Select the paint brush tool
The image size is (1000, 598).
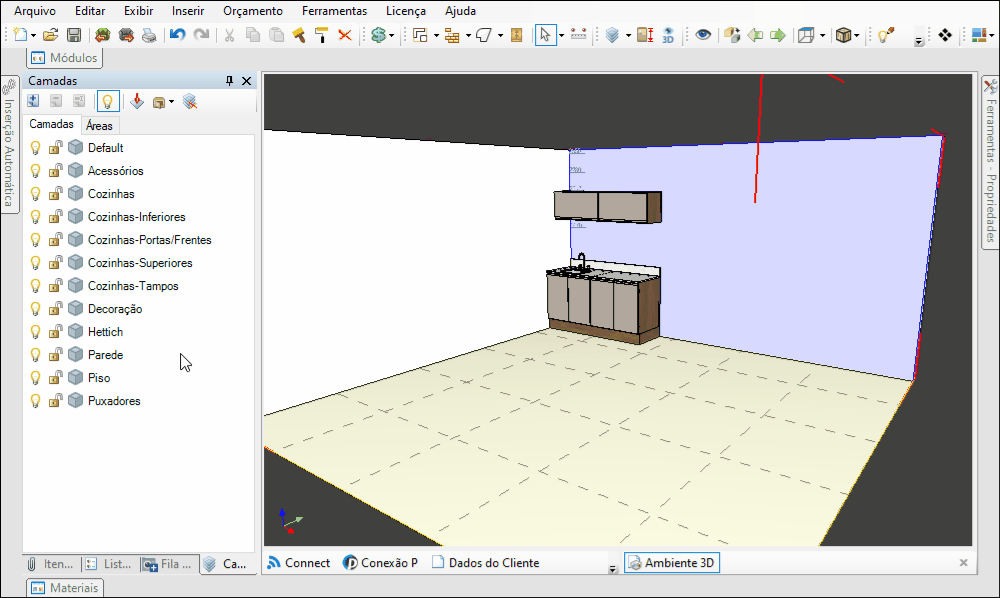click(298, 34)
